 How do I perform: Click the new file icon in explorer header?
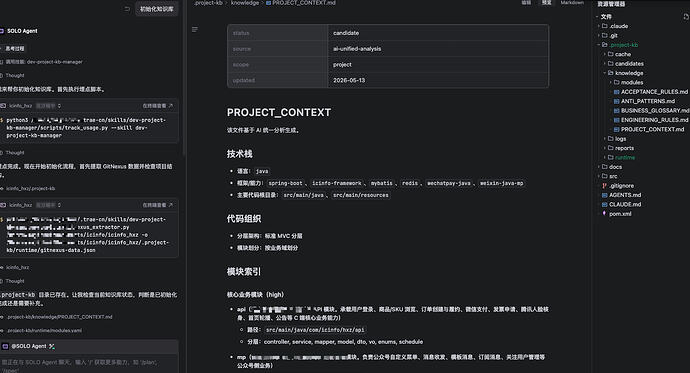point(686,17)
